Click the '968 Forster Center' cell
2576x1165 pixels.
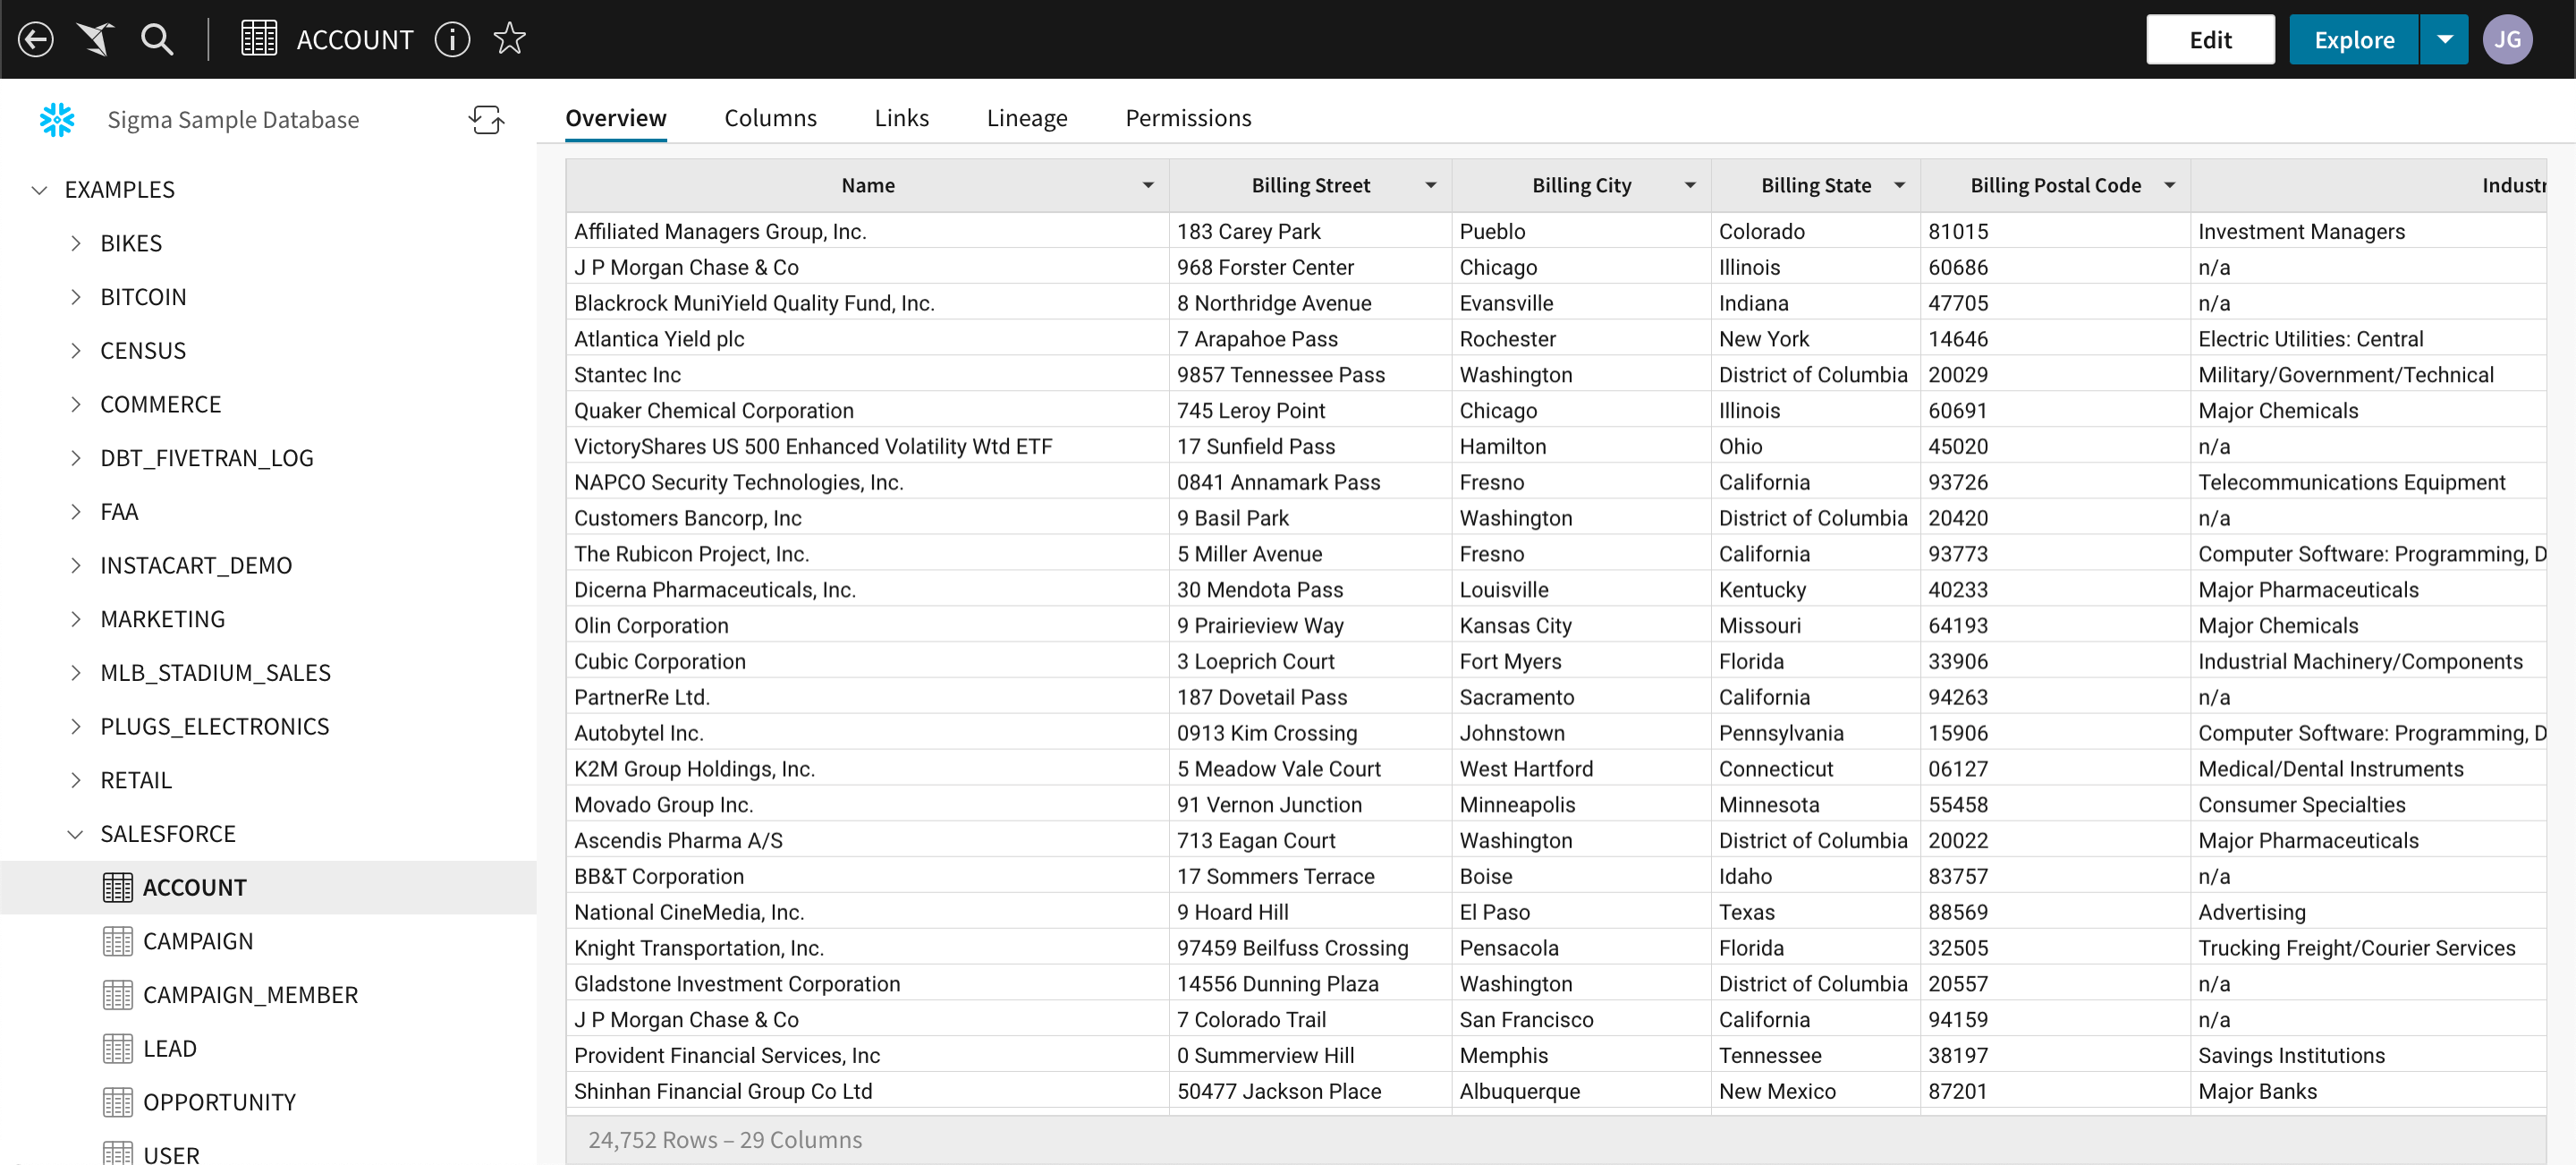[x=1310, y=267]
